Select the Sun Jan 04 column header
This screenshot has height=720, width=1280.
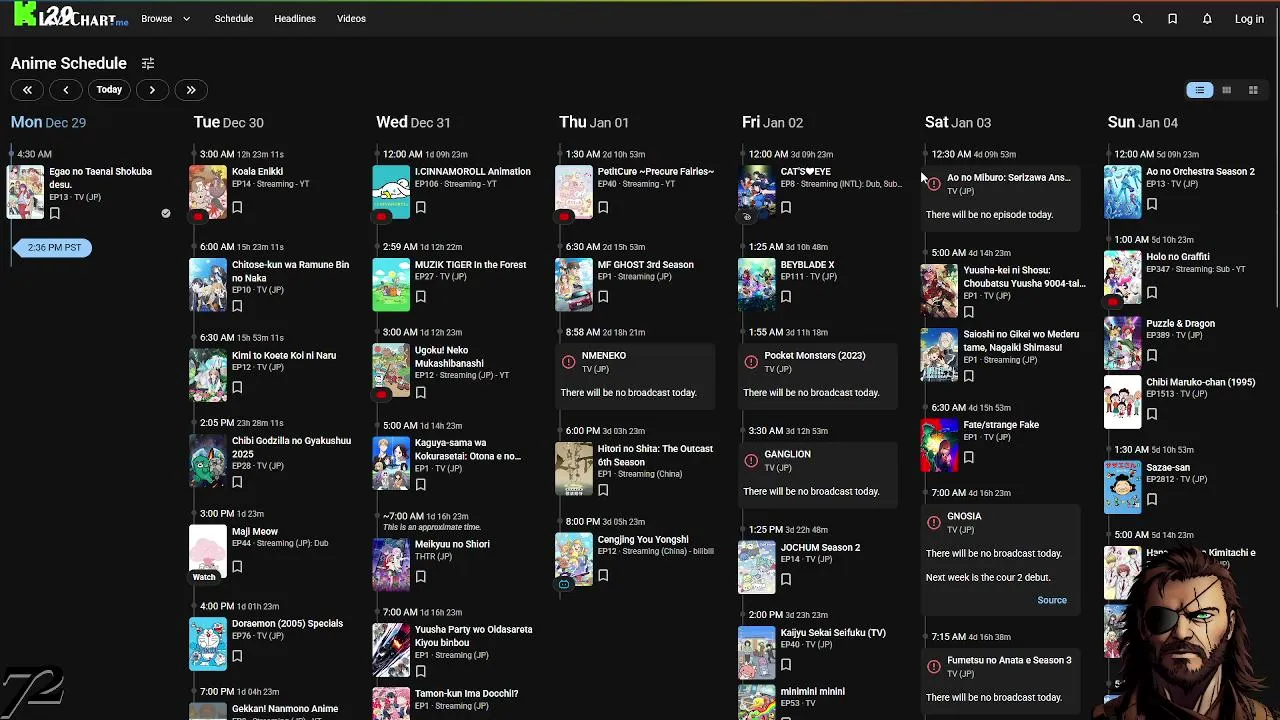[1143, 122]
